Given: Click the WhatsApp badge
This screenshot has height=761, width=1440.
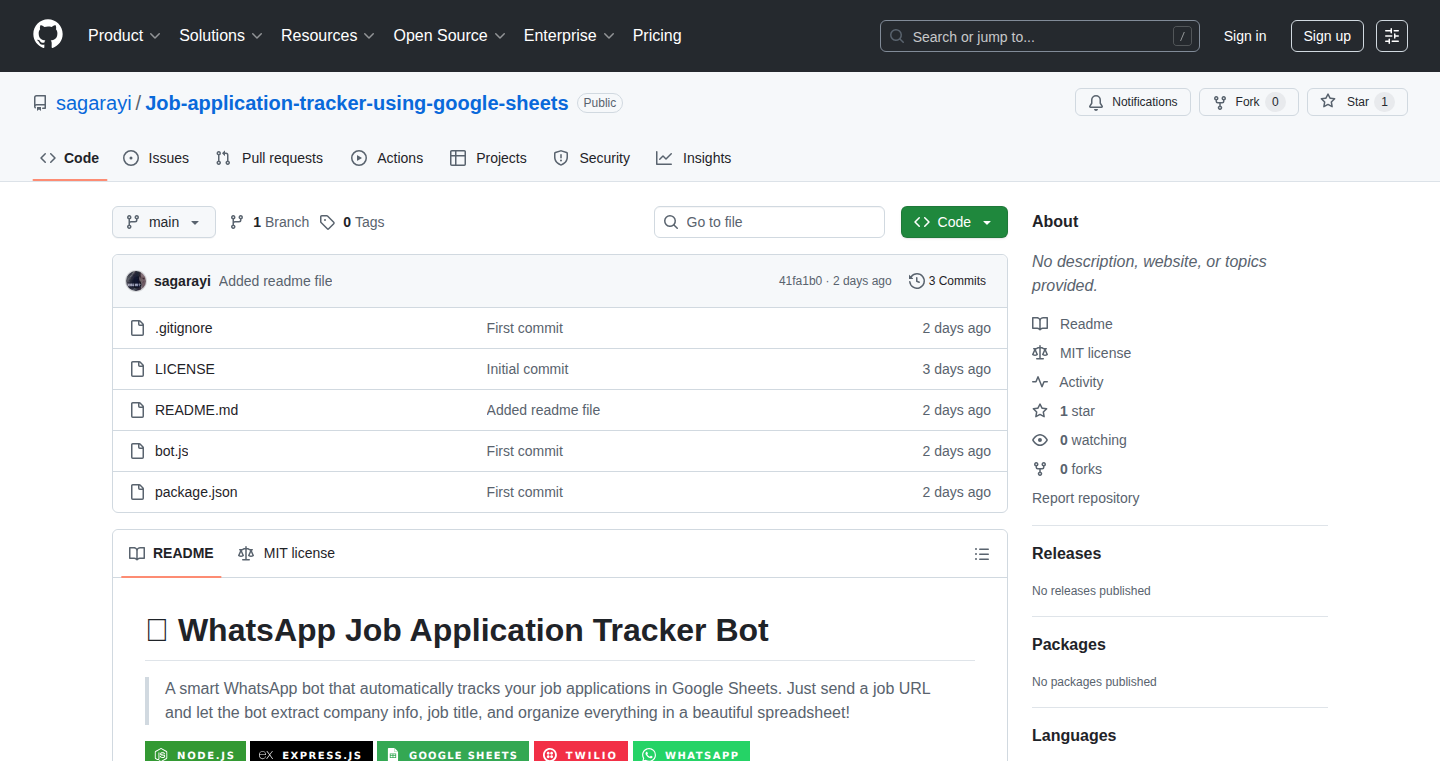Looking at the screenshot, I should pos(691,752).
